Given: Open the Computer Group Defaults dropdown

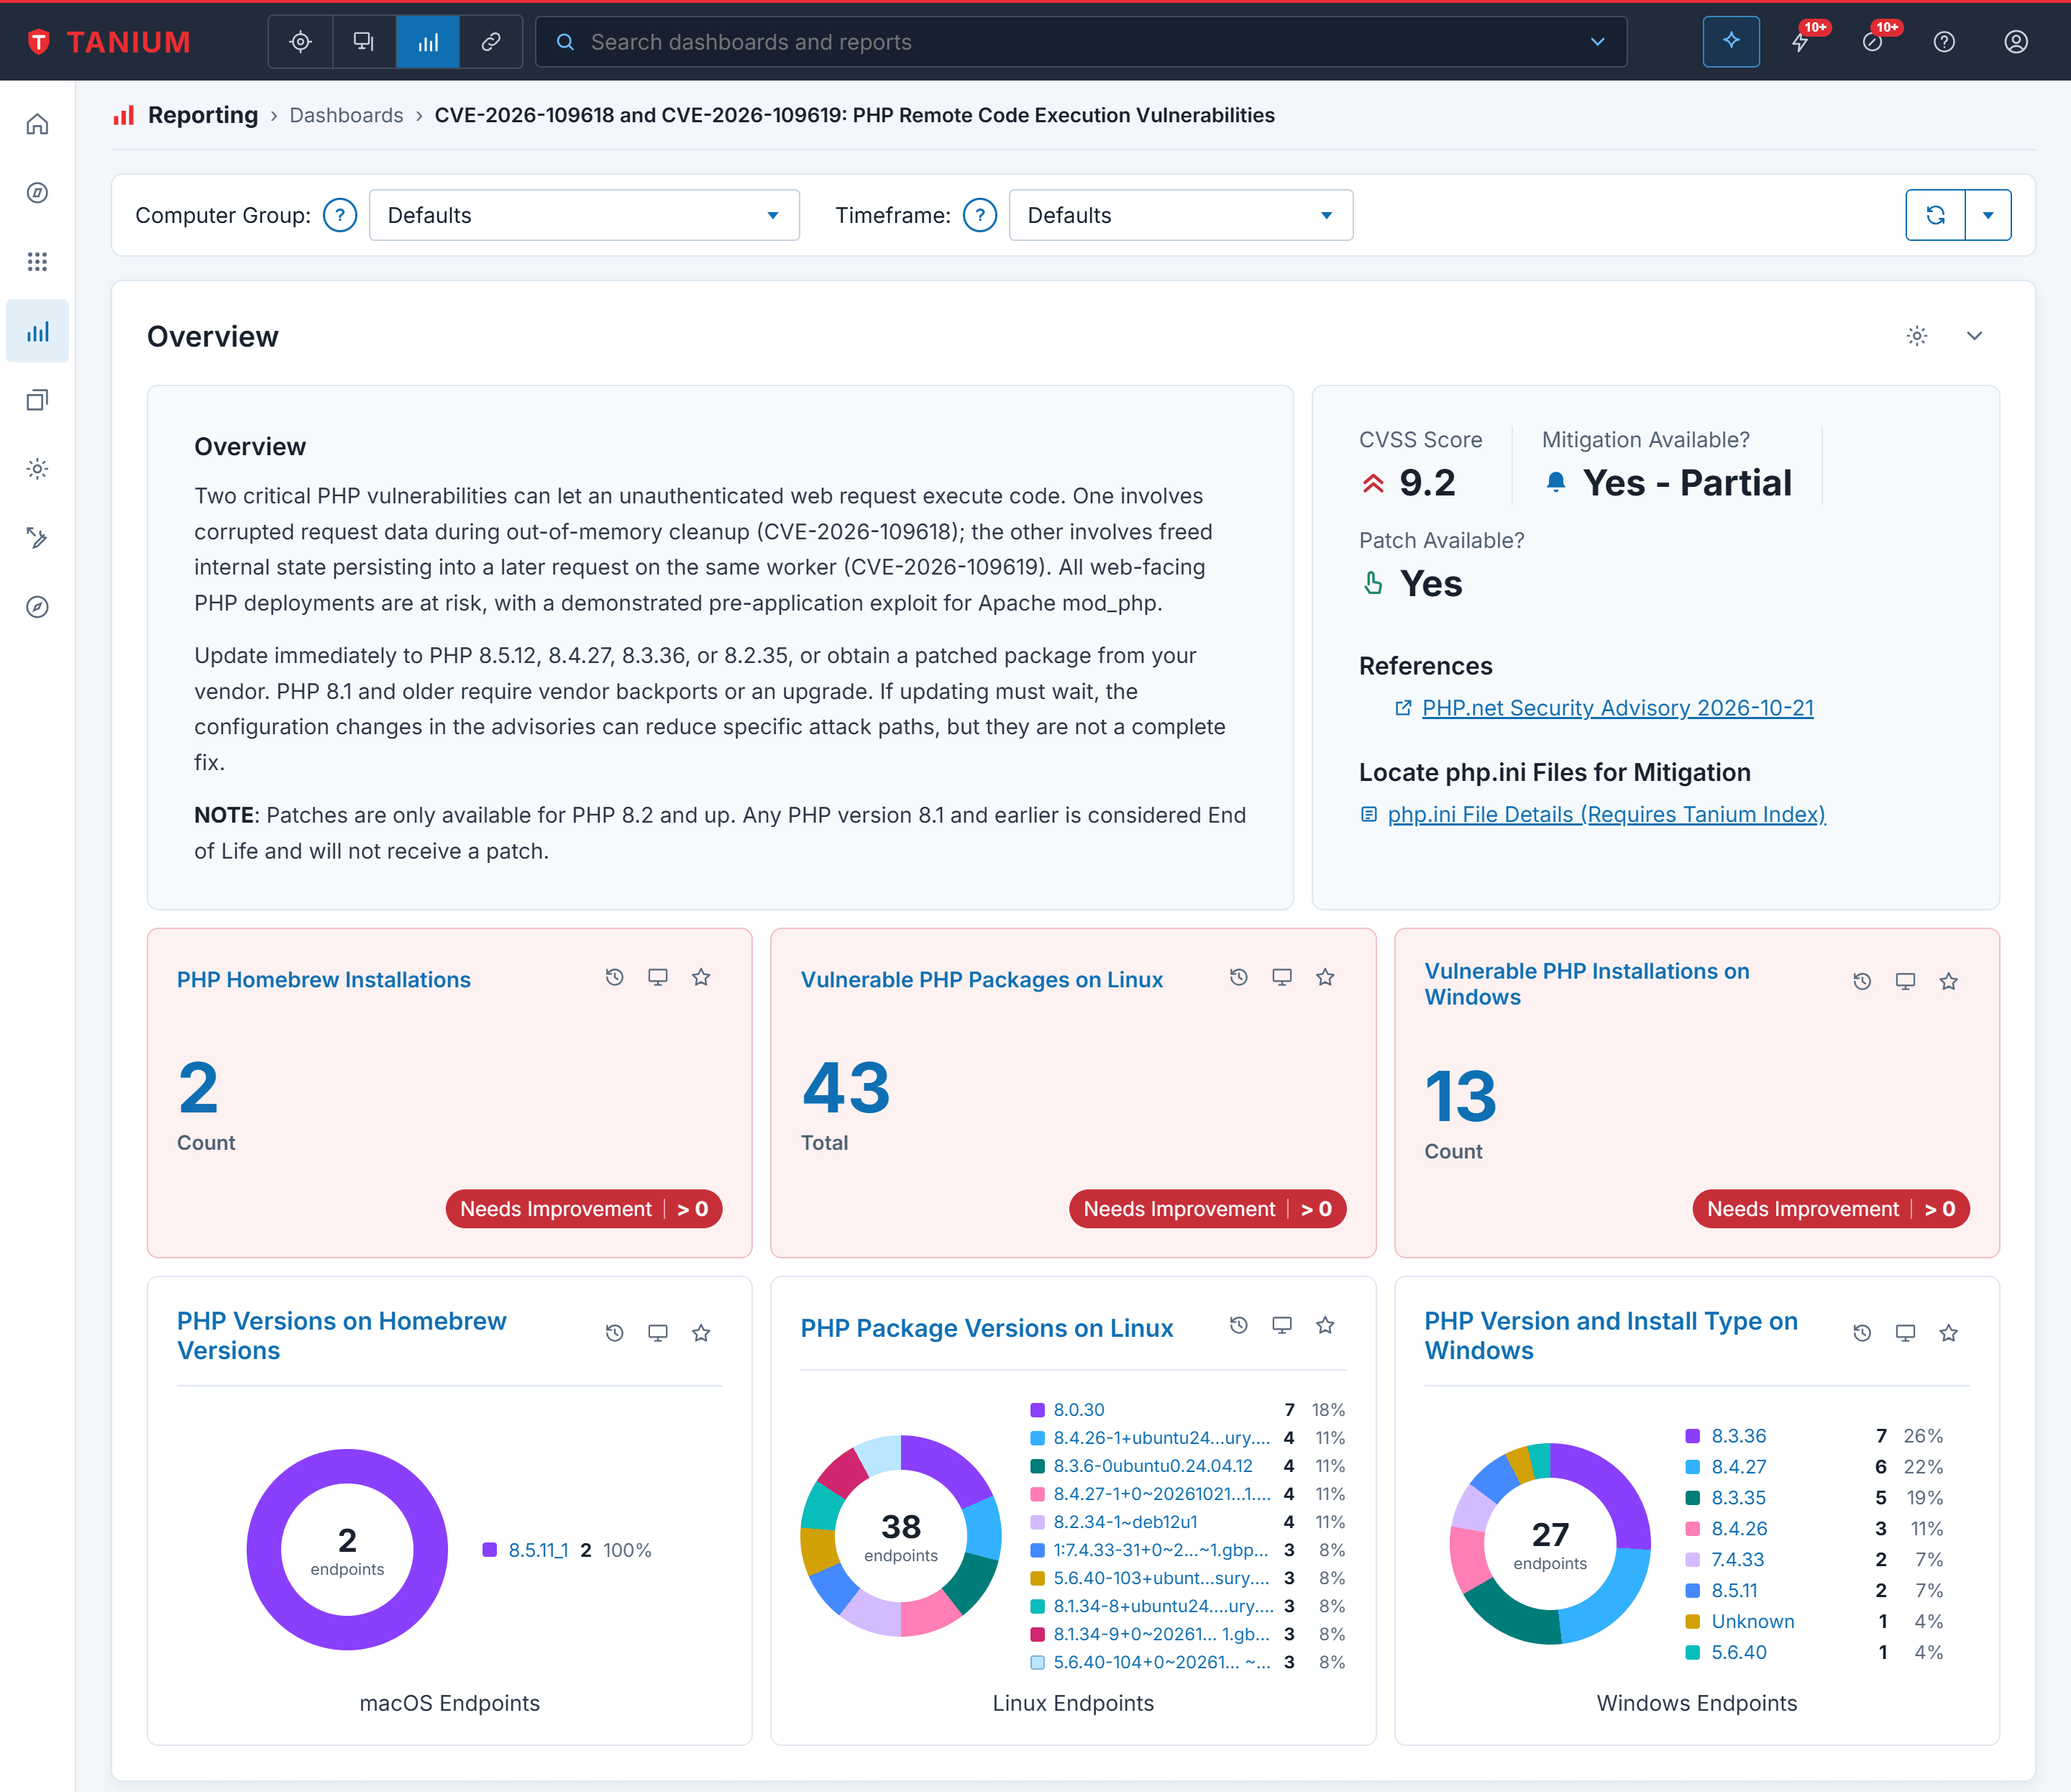Looking at the screenshot, I should (x=584, y=215).
